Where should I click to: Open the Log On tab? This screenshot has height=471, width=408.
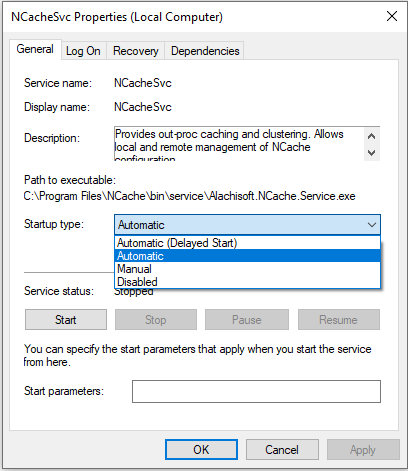[83, 51]
